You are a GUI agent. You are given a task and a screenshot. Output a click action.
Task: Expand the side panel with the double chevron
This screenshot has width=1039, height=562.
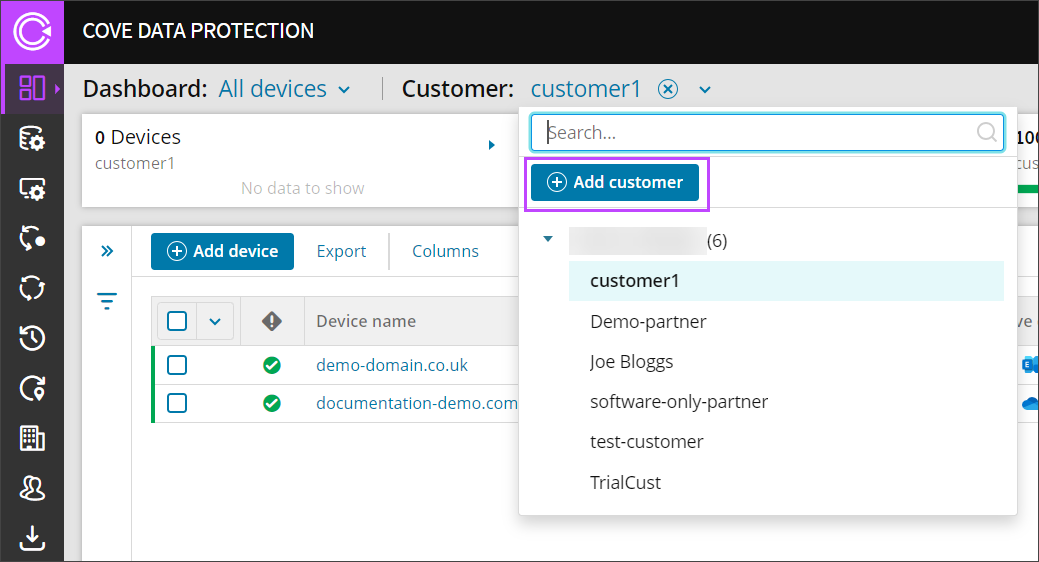coord(107,251)
